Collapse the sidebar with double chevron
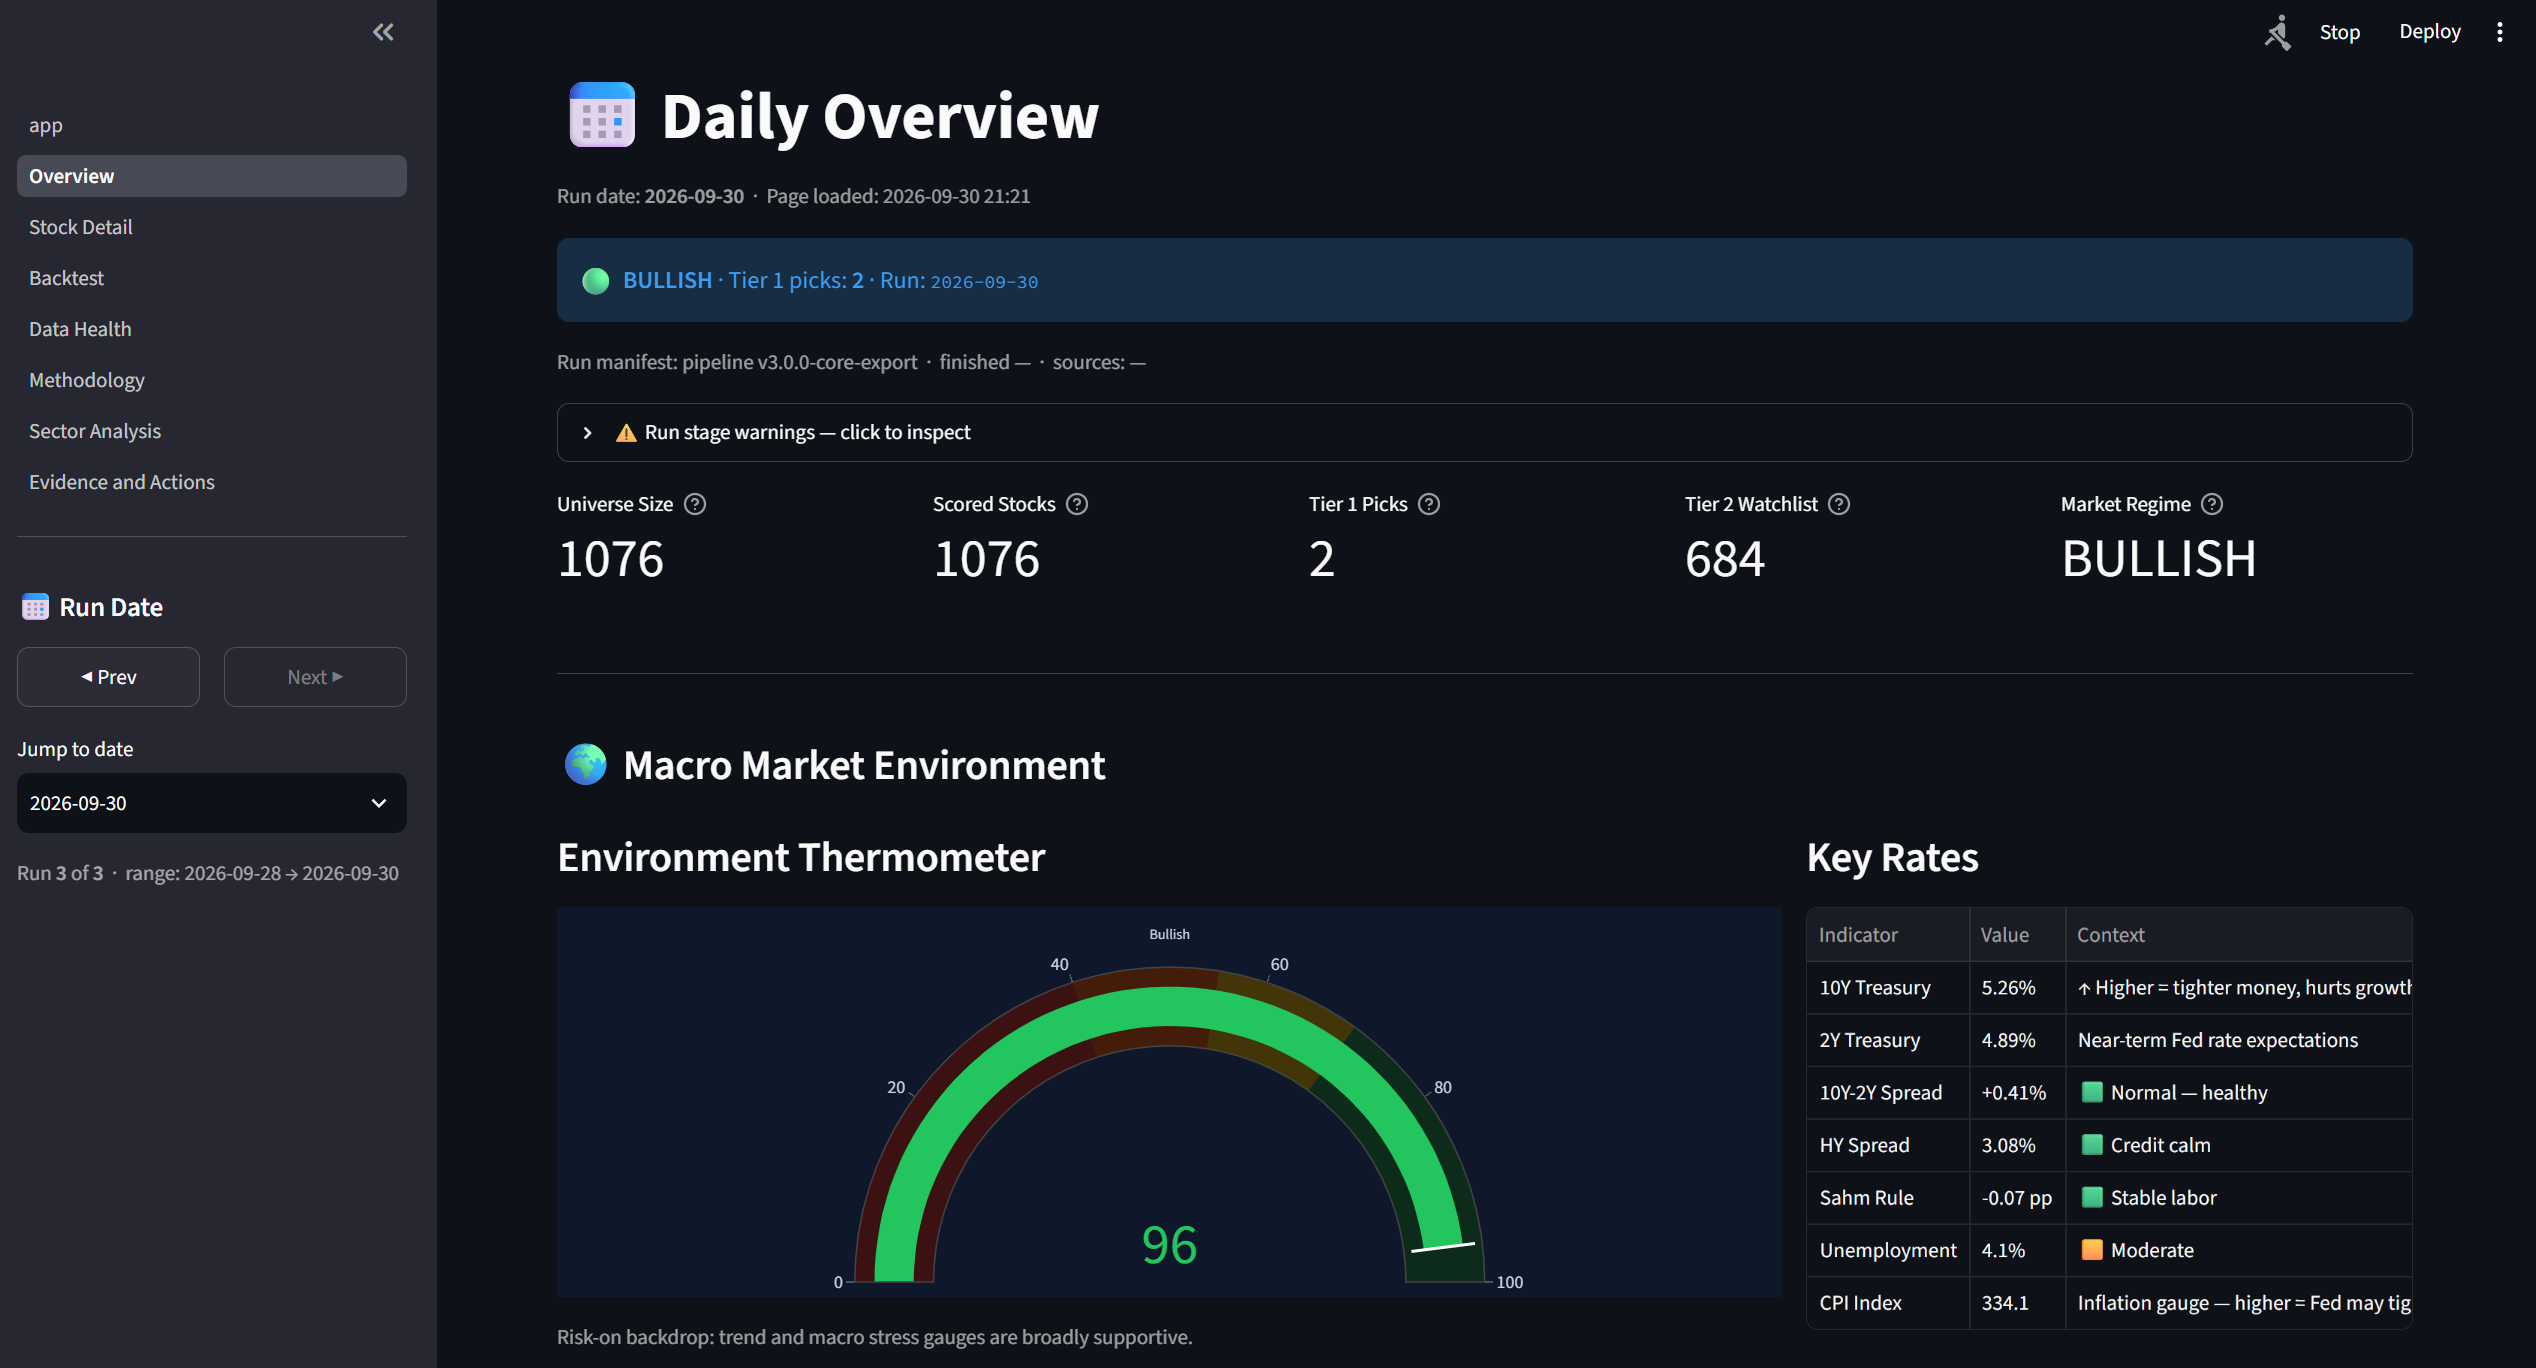This screenshot has height=1368, width=2536. [x=383, y=32]
